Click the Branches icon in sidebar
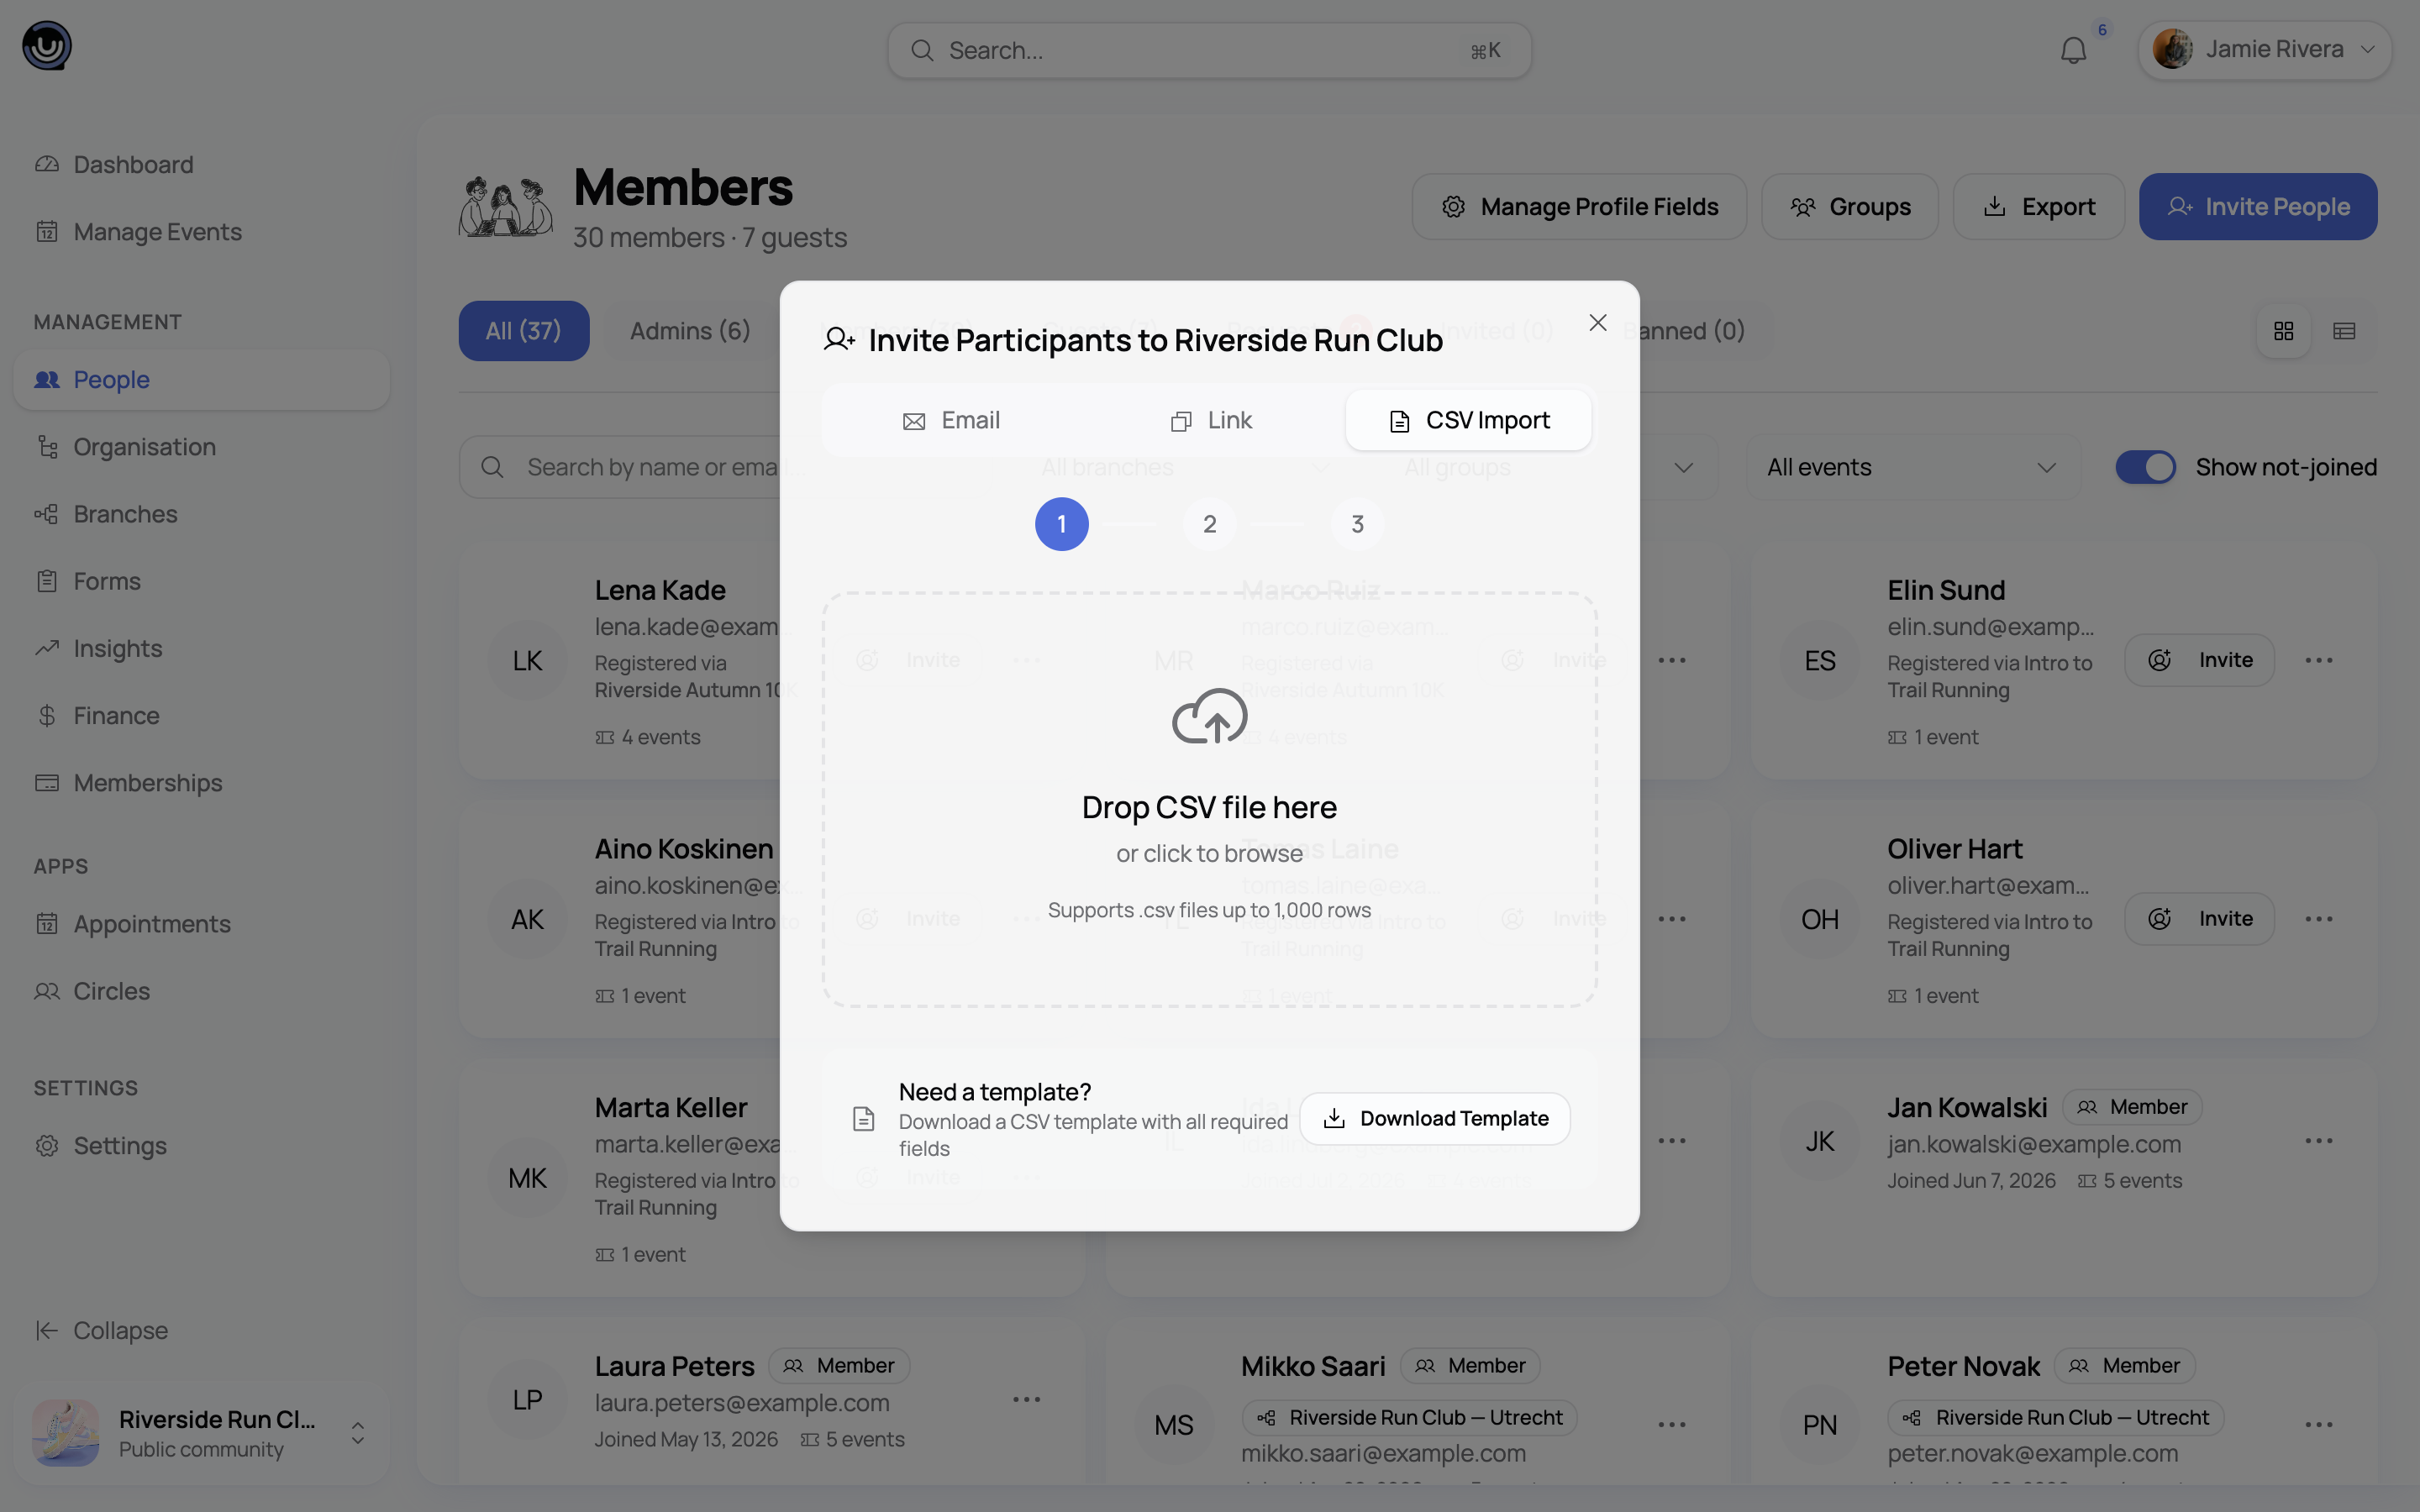2420x1512 pixels. tap(47, 514)
